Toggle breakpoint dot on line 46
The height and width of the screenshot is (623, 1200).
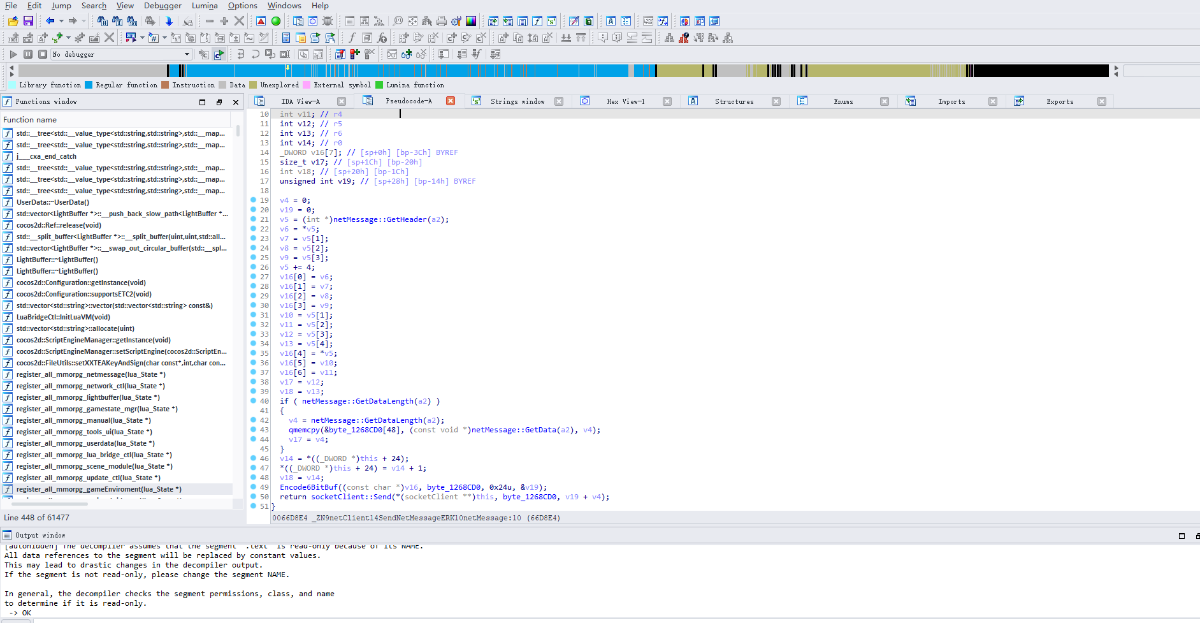252,458
